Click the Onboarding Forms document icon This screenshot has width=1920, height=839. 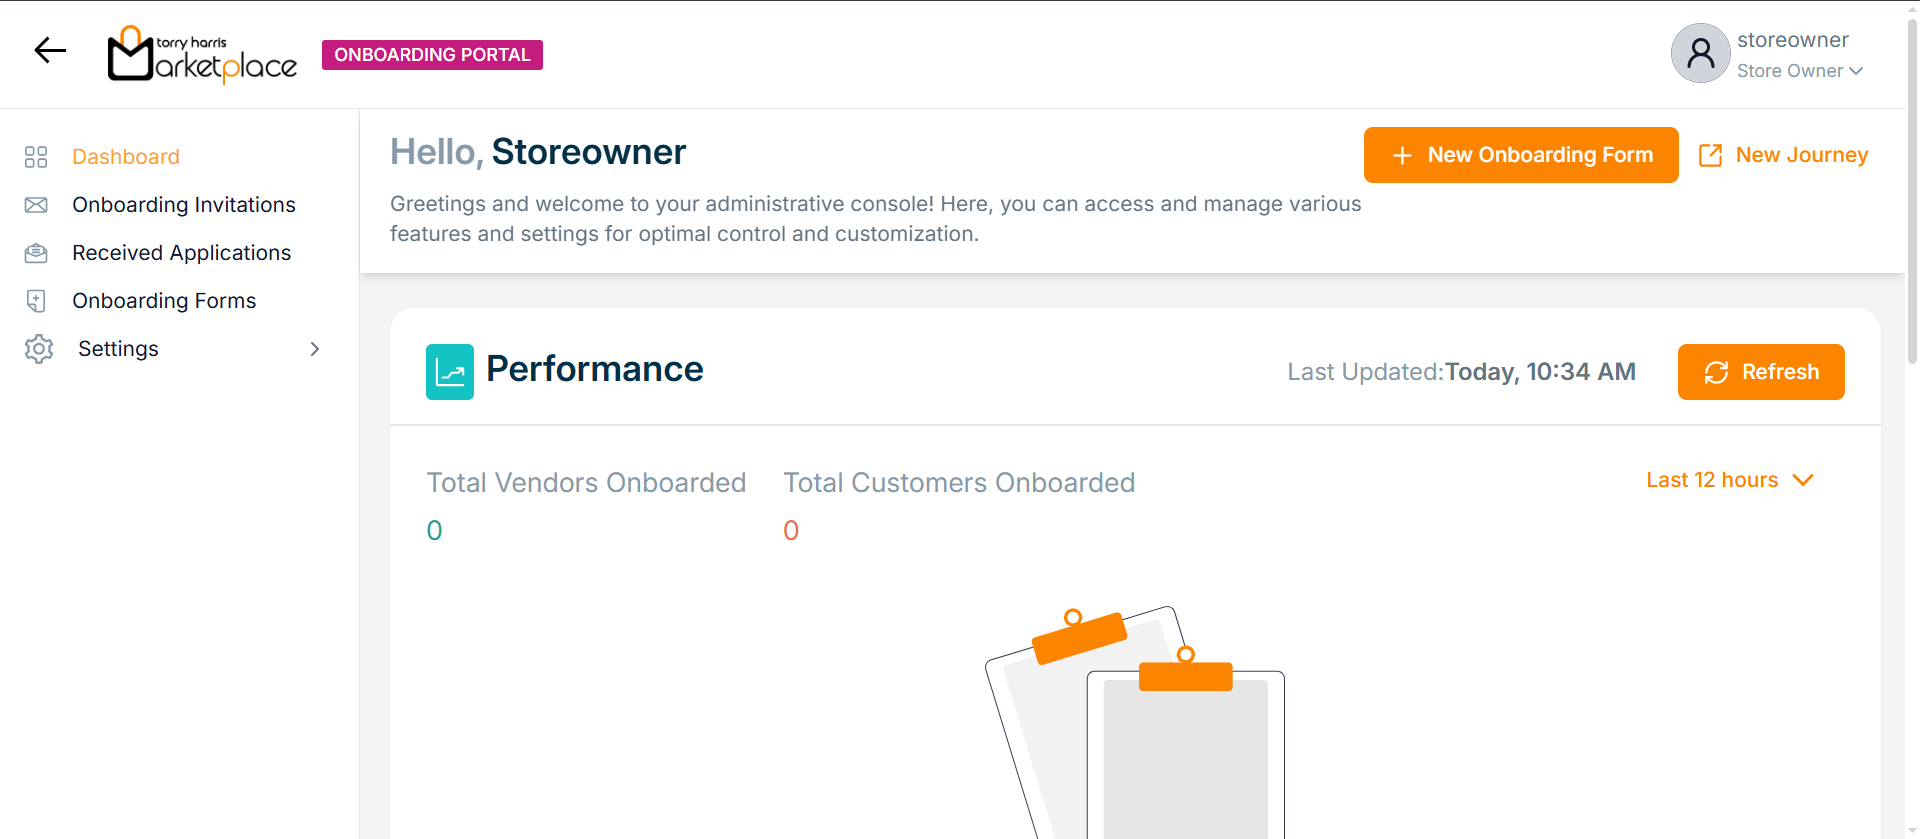36,301
